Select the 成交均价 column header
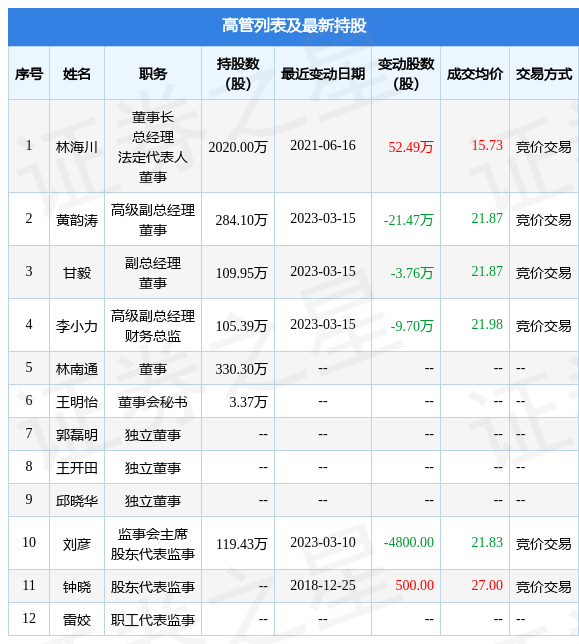The image size is (579, 644). 475,74
